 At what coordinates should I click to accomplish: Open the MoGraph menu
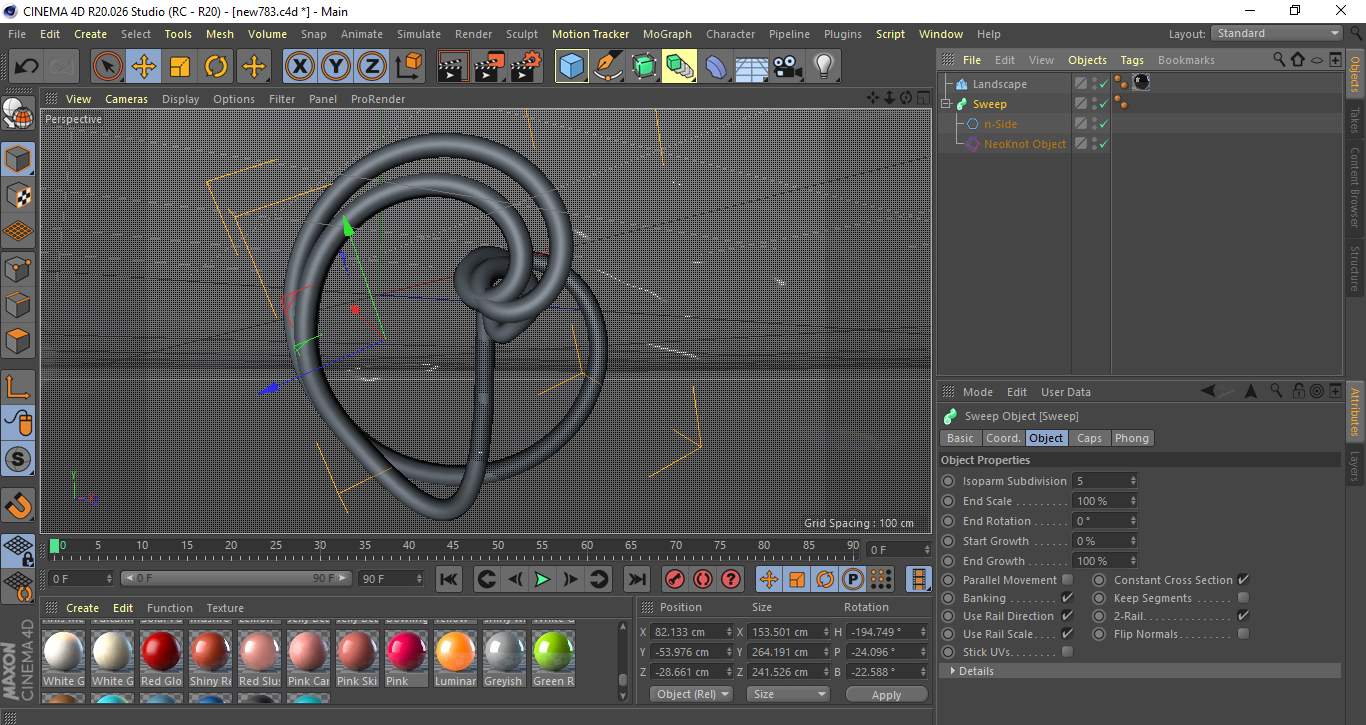667,34
